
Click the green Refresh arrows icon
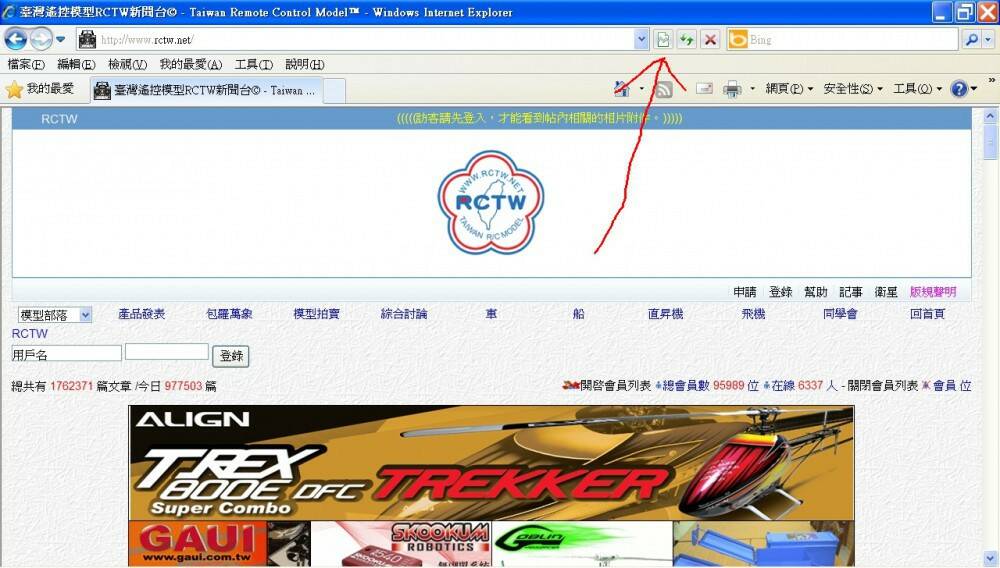[x=686, y=40]
